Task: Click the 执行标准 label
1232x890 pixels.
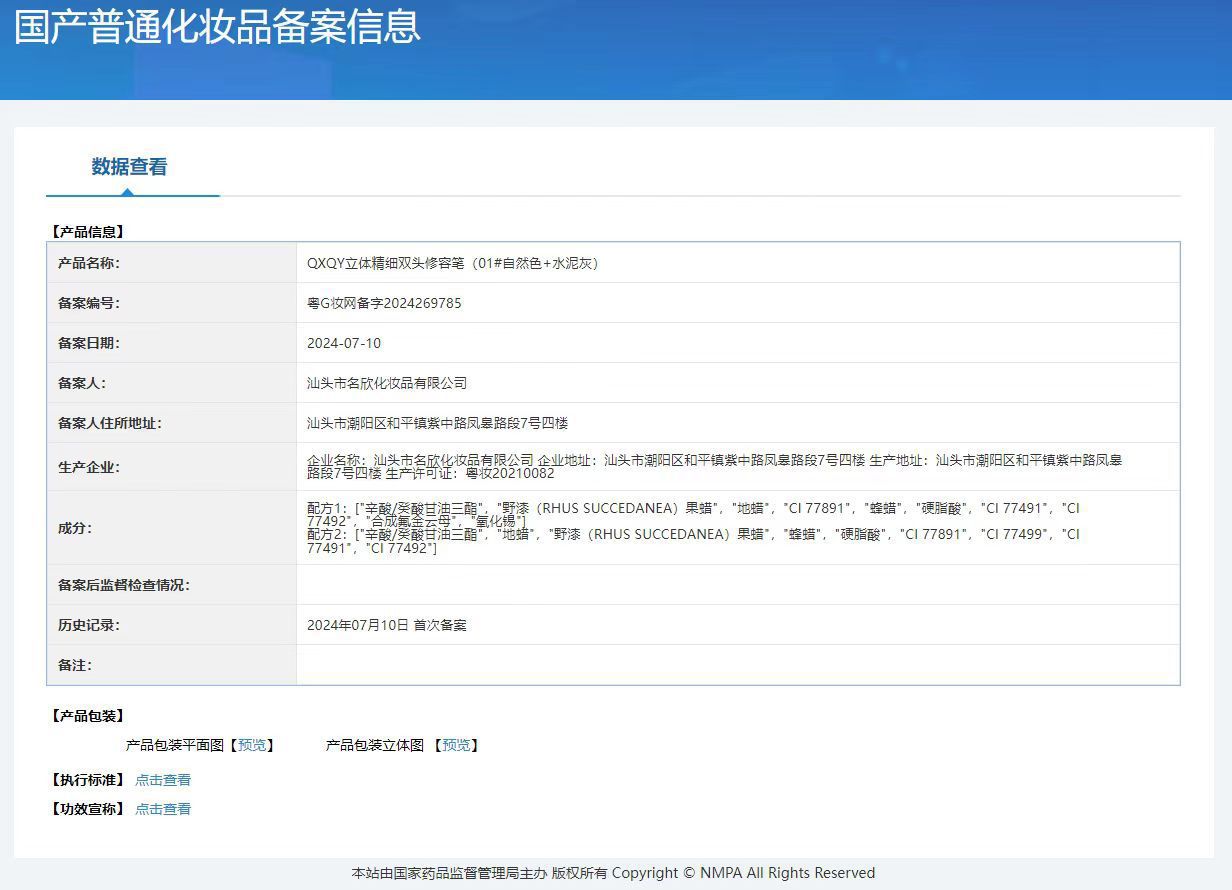Action: coord(88,780)
